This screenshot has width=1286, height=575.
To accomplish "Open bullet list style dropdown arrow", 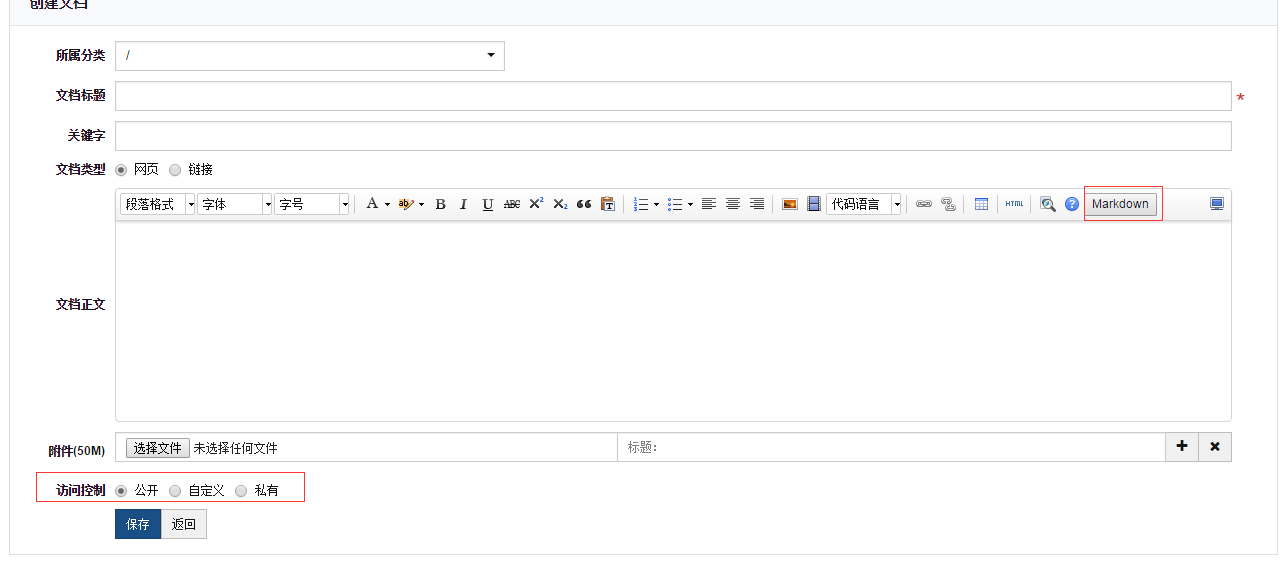I will click(690, 204).
